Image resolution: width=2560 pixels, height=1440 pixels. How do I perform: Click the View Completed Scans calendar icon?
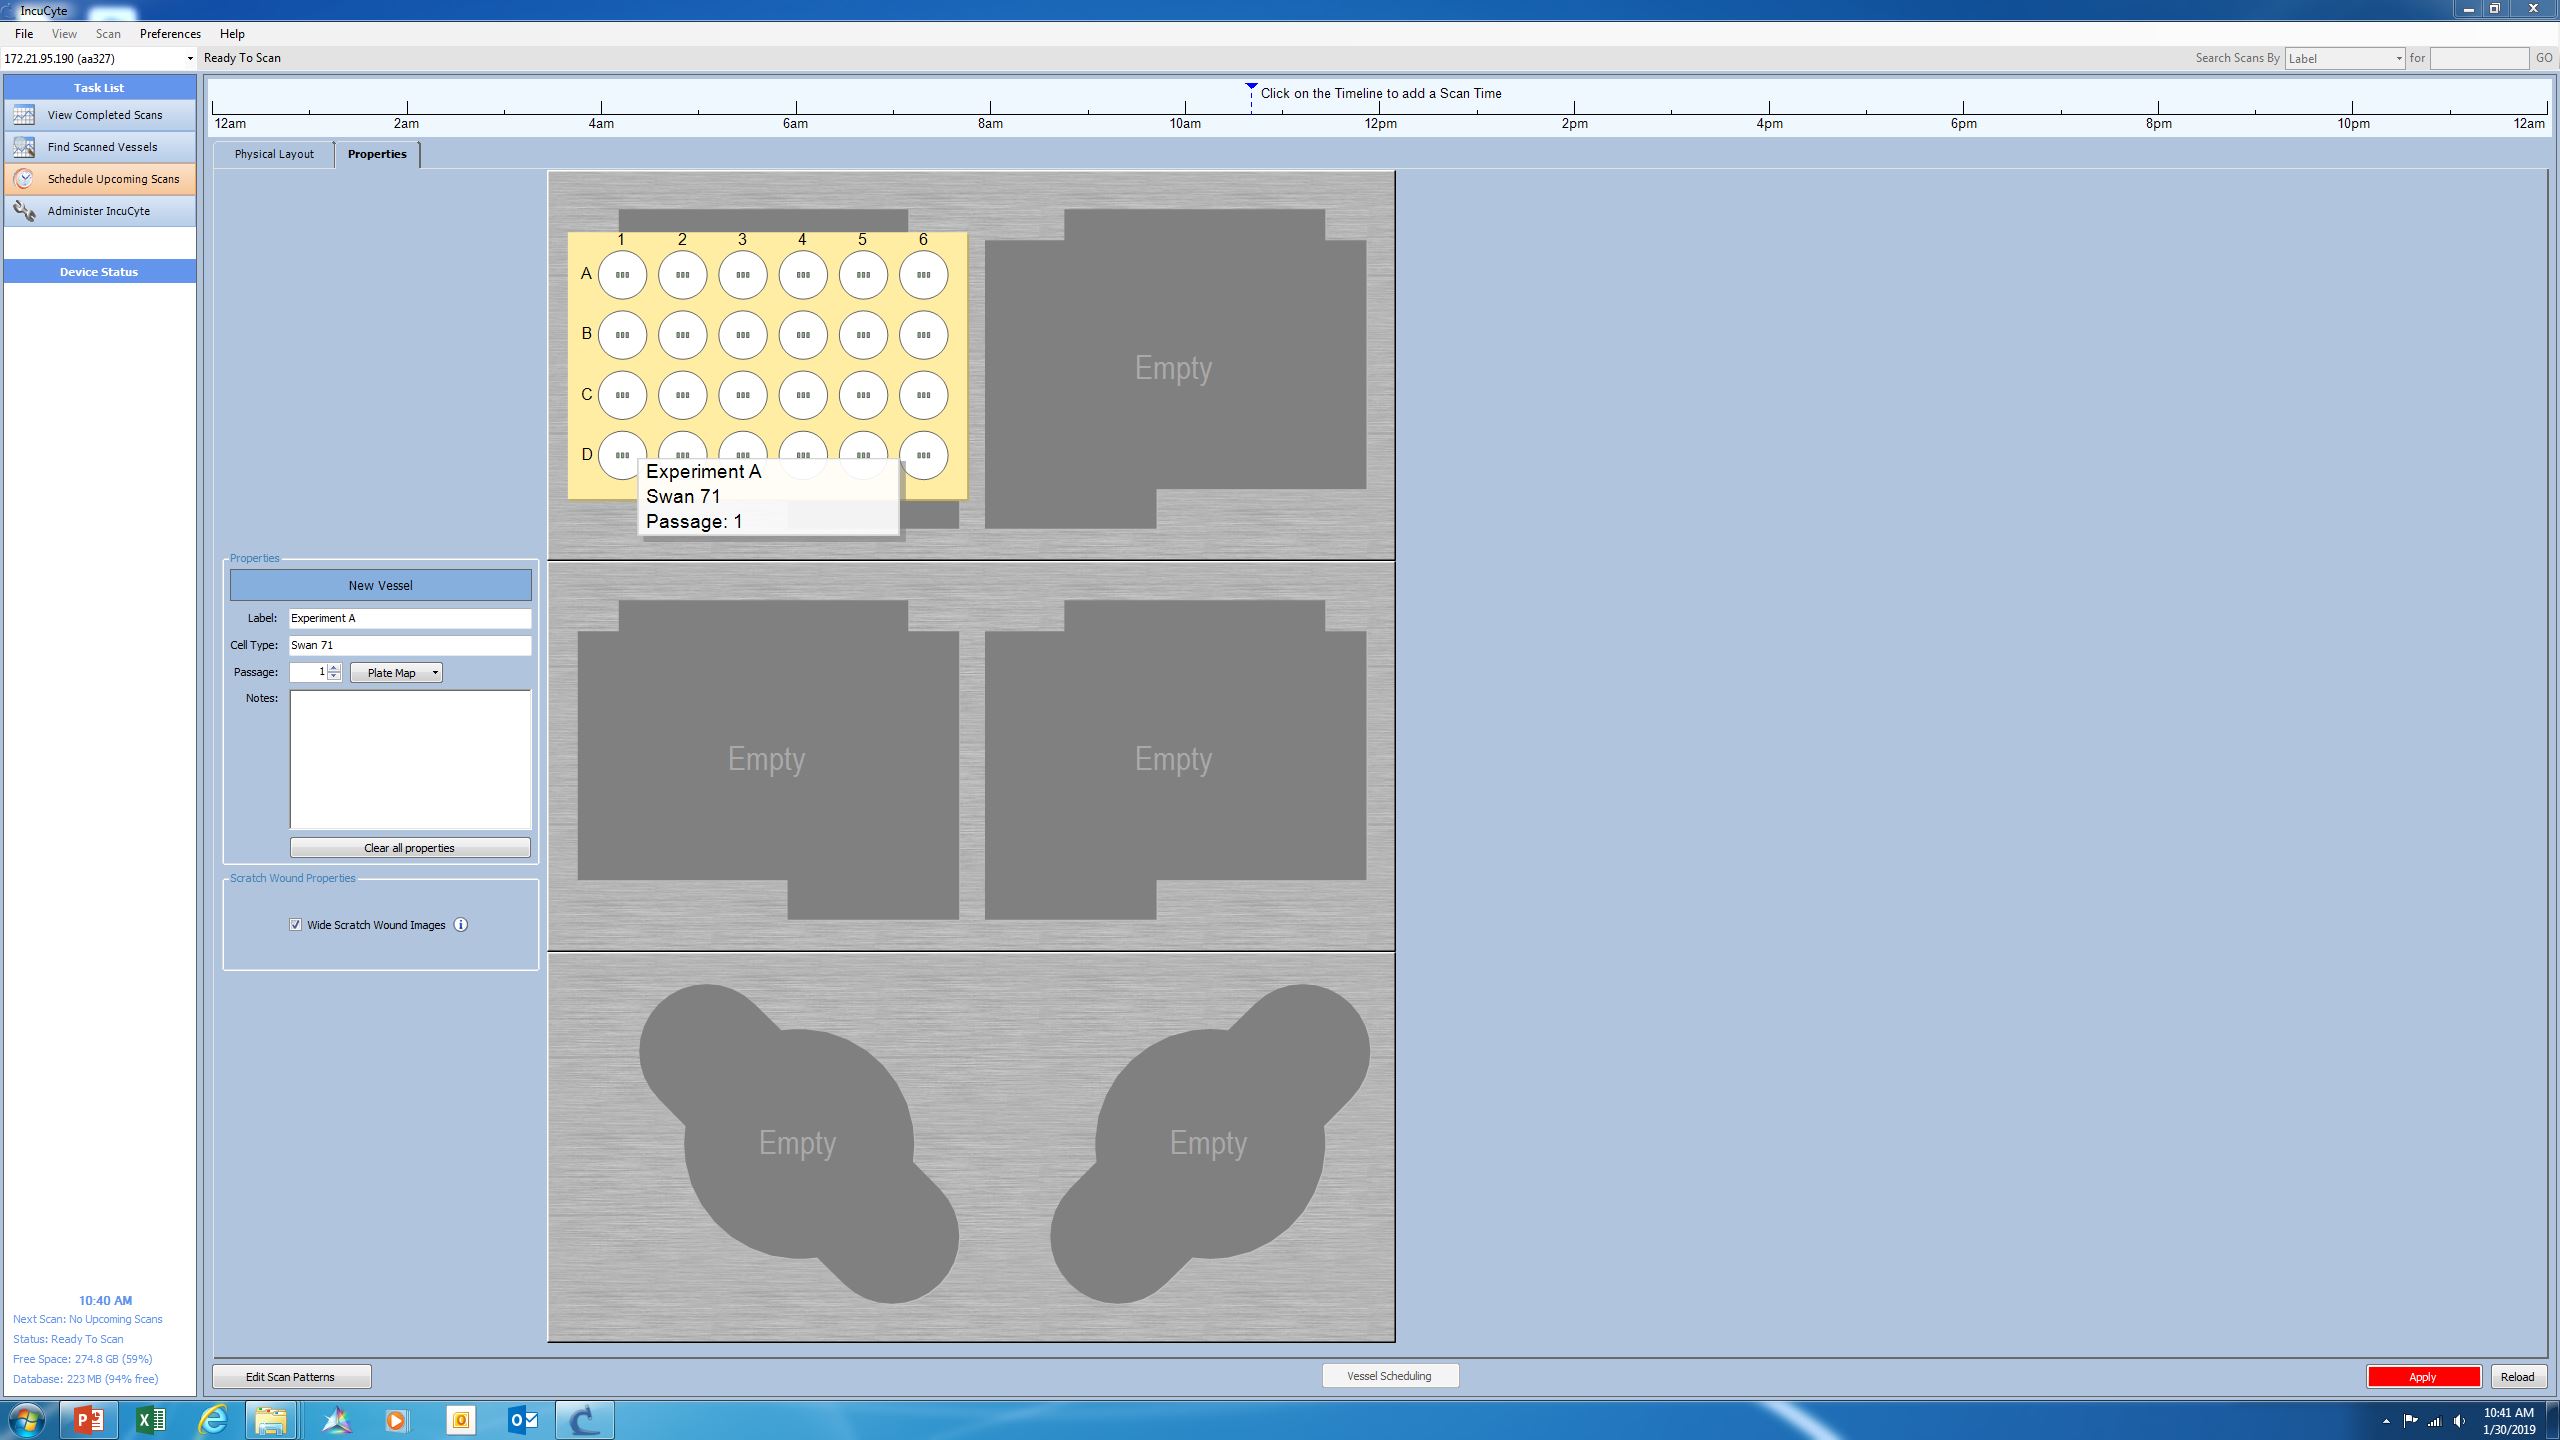(x=24, y=115)
